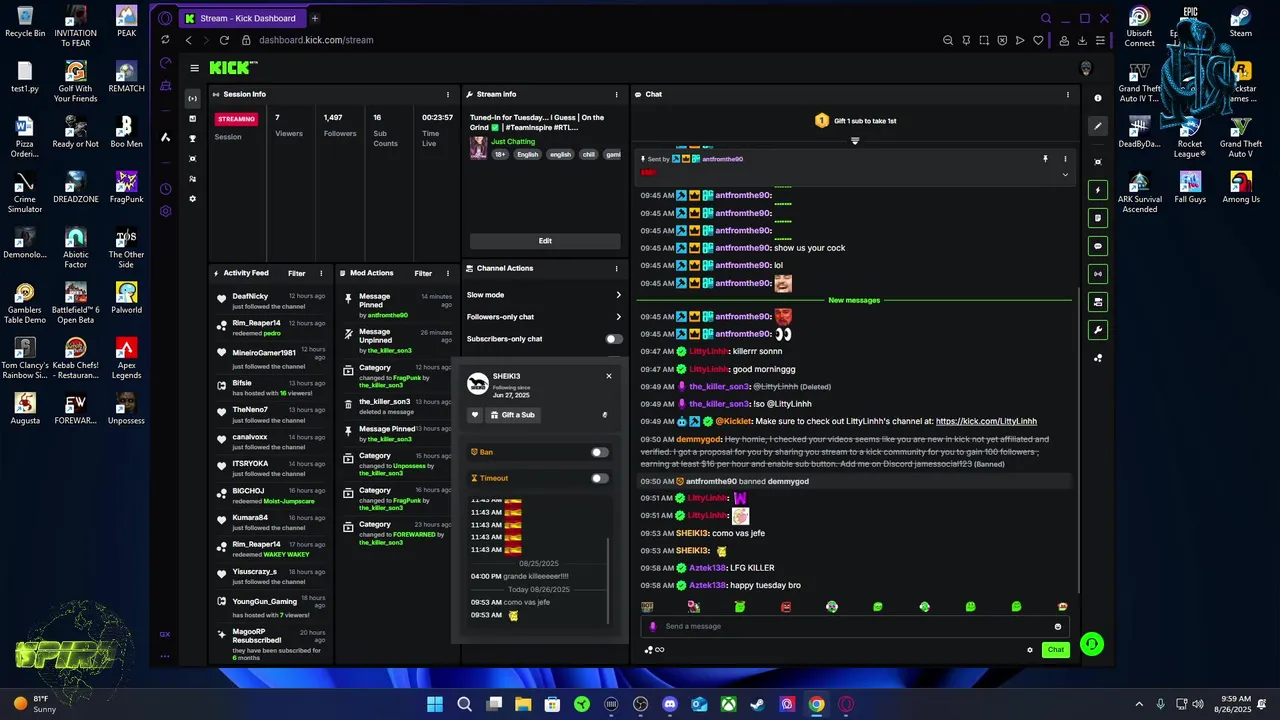Toggle the Timeout switch for SHEIKI3
Image resolution: width=1280 pixels, height=720 pixels.
(x=599, y=478)
